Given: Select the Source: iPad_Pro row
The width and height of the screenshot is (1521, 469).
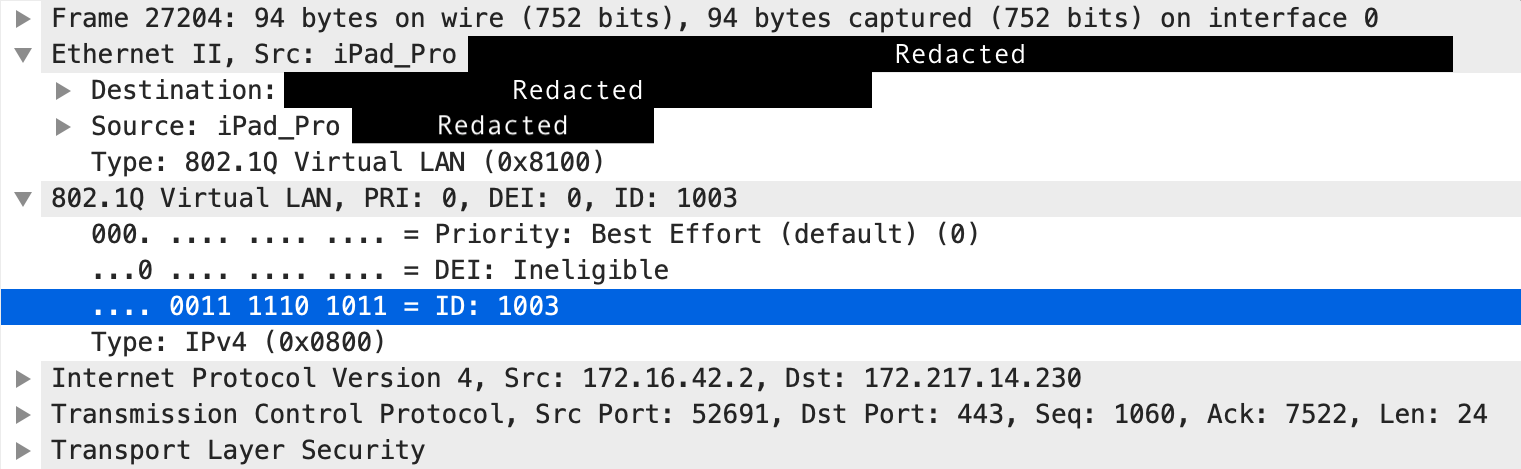Looking at the screenshot, I should click(760, 126).
